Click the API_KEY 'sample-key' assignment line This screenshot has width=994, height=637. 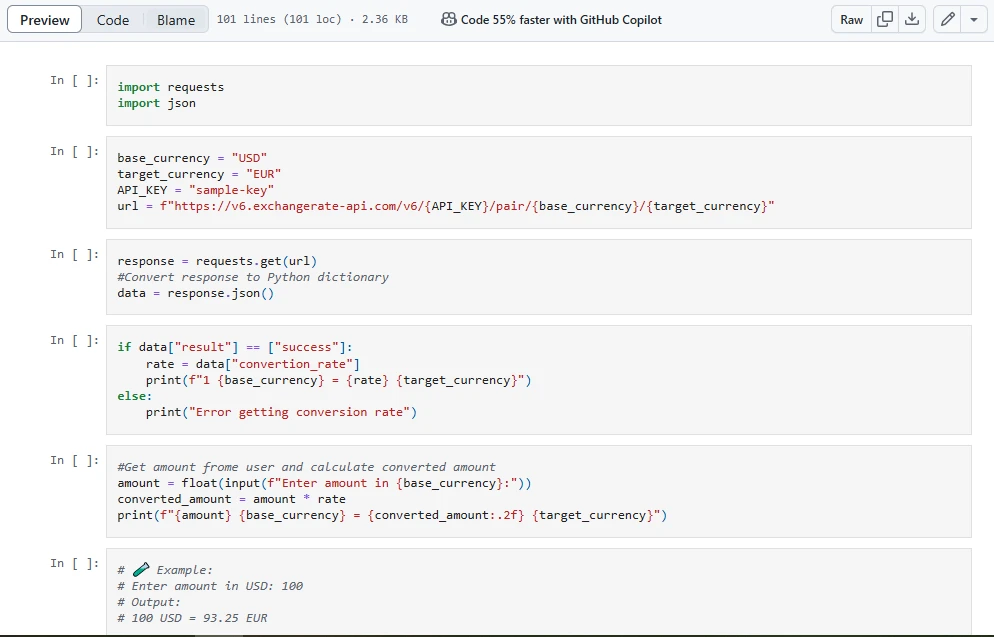click(x=195, y=190)
